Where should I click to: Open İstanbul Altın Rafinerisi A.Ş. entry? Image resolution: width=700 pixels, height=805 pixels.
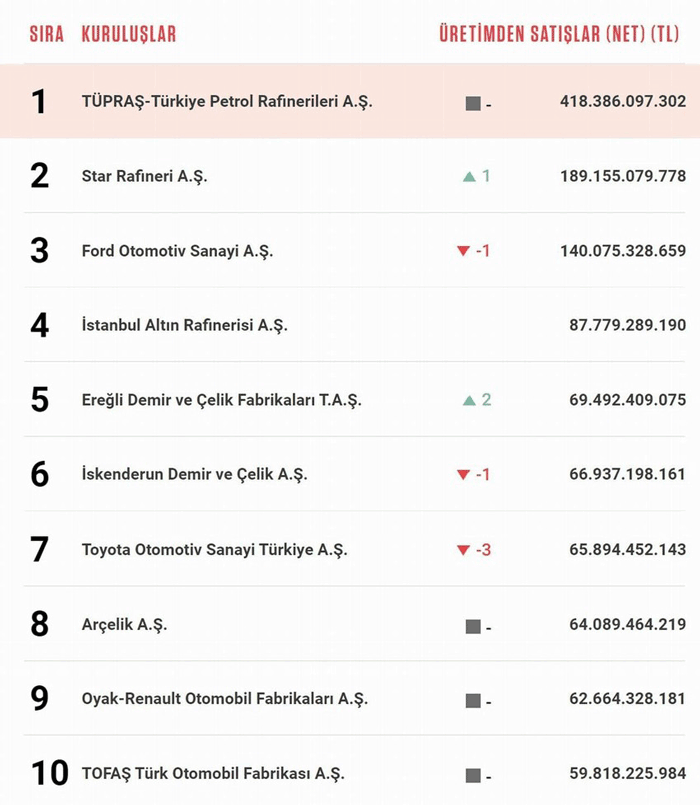click(x=184, y=325)
